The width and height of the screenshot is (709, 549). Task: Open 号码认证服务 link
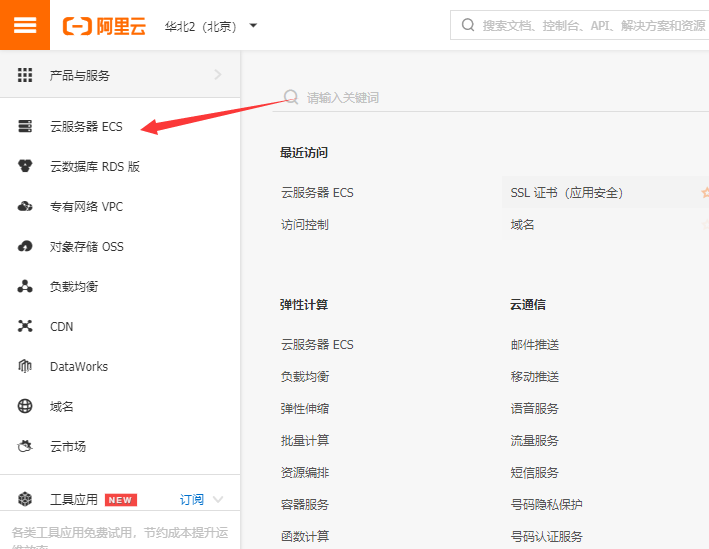546,536
